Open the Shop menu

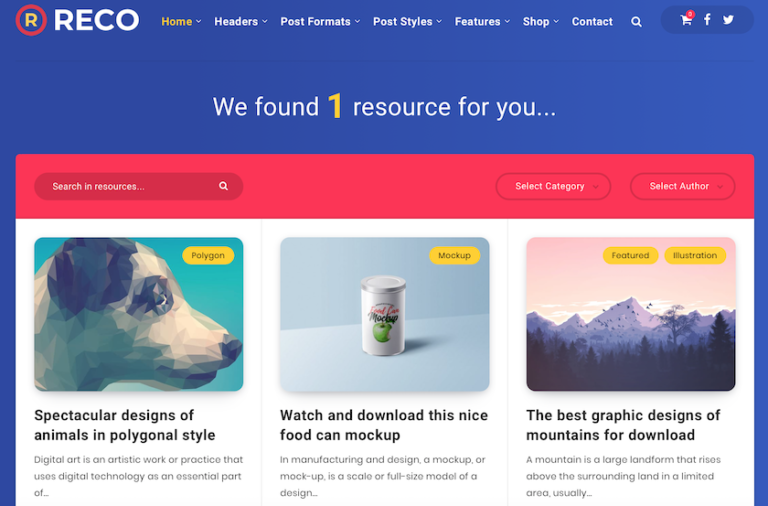point(540,22)
